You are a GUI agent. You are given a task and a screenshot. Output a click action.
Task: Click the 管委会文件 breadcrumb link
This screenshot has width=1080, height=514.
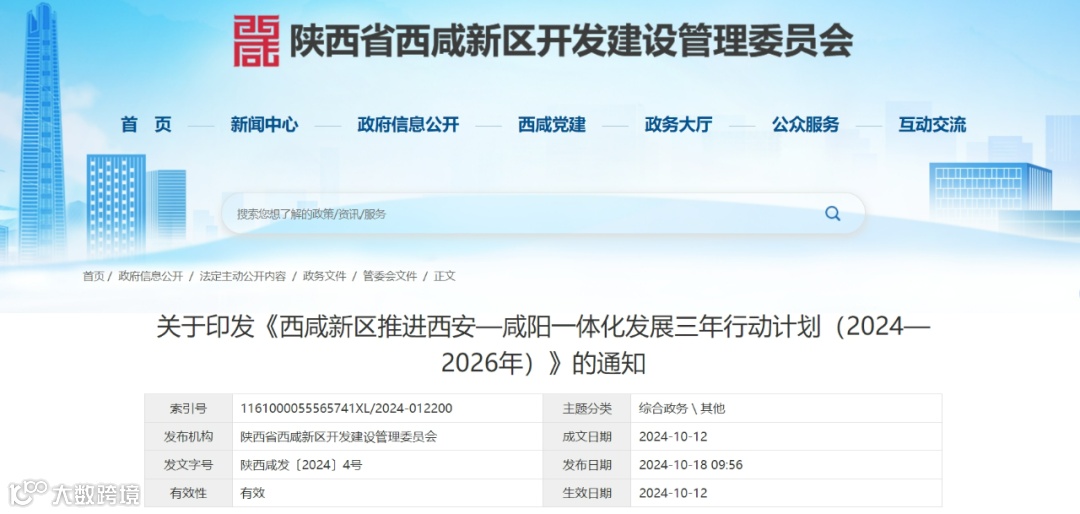click(390, 276)
